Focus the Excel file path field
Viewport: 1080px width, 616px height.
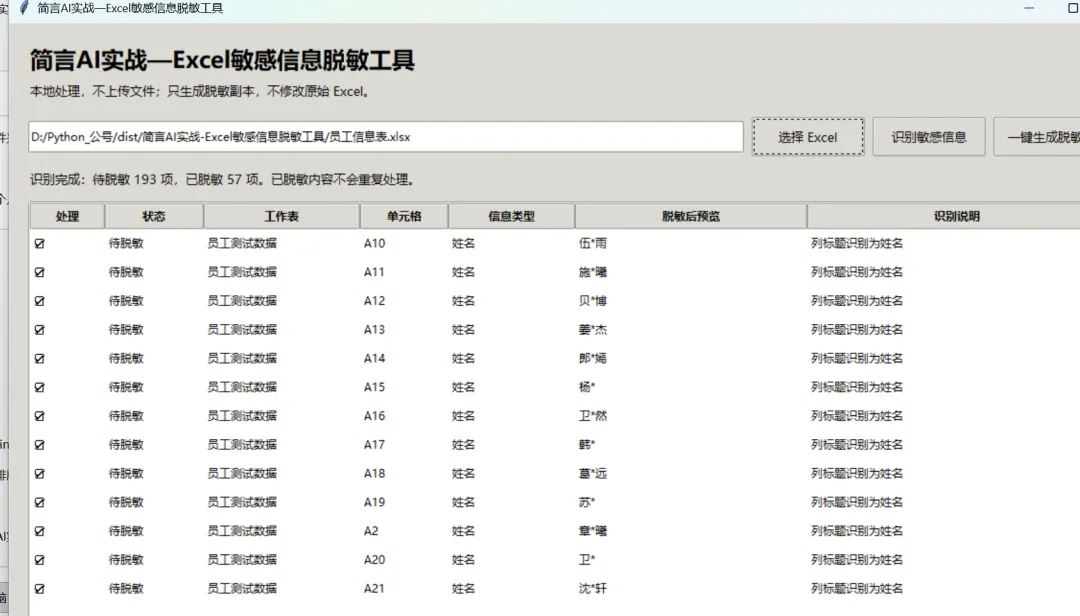386,136
